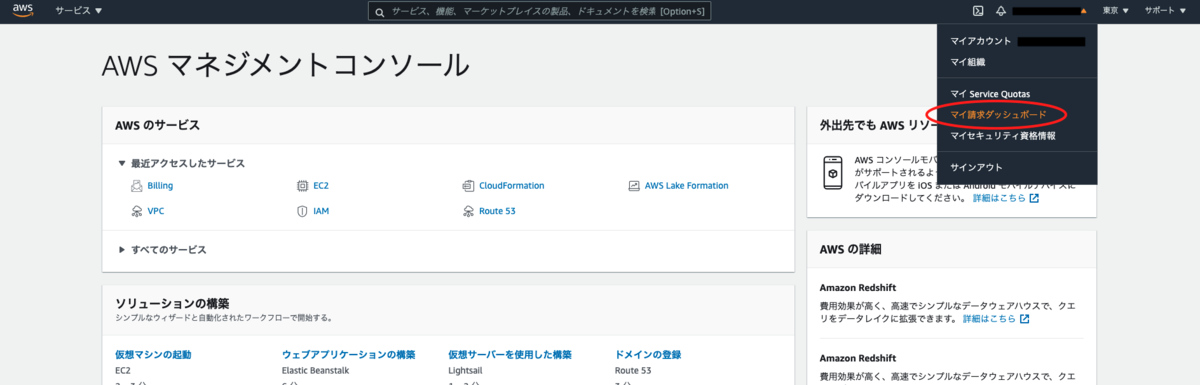This screenshot has width=1200, height=385.
Task: Click the IAM shield icon
Action: [x=303, y=211]
